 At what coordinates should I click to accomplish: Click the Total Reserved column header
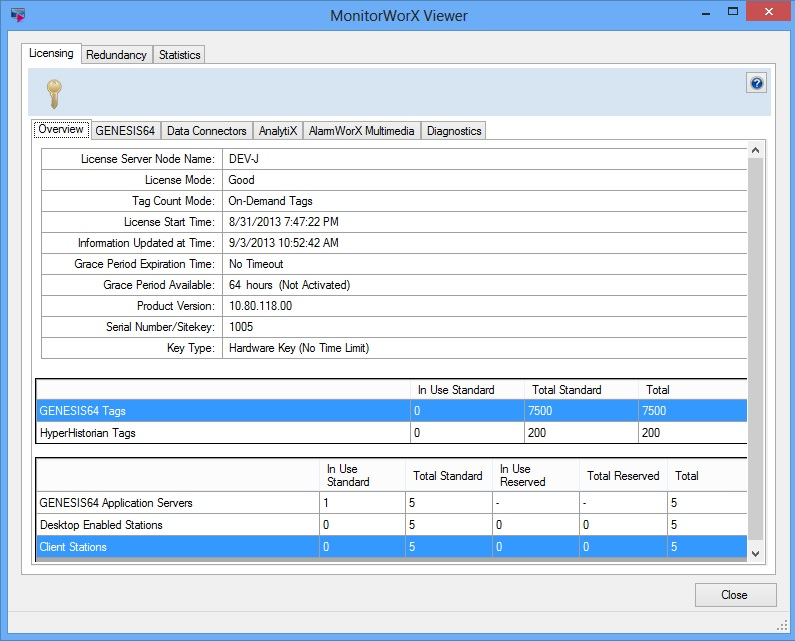622,476
